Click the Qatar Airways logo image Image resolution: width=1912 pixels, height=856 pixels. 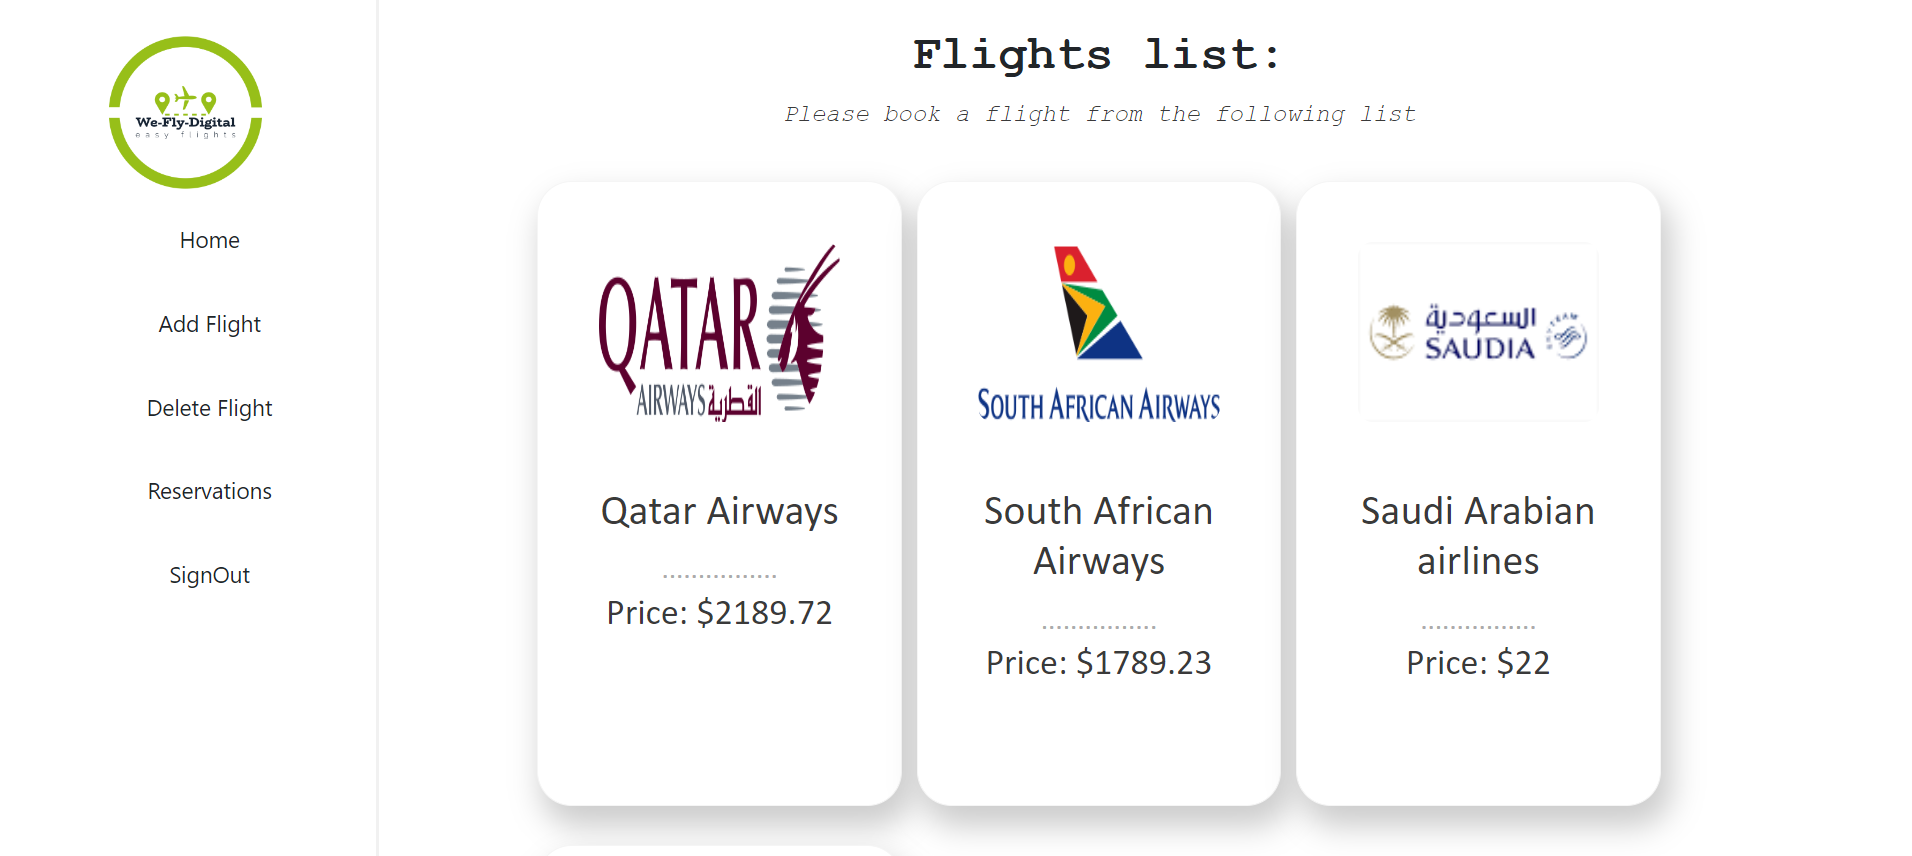tap(719, 333)
